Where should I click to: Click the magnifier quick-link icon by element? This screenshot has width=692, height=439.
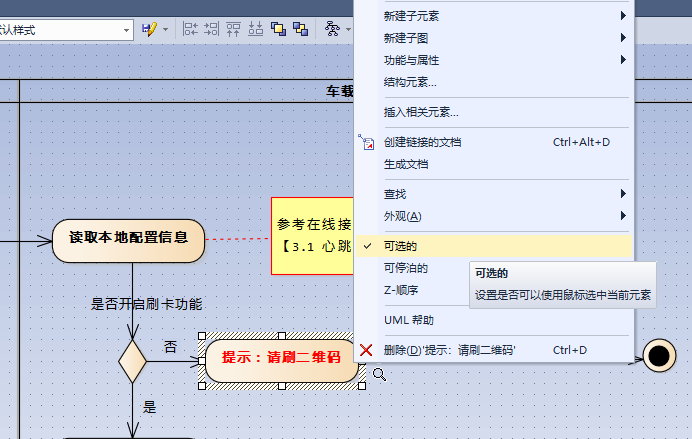click(379, 375)
